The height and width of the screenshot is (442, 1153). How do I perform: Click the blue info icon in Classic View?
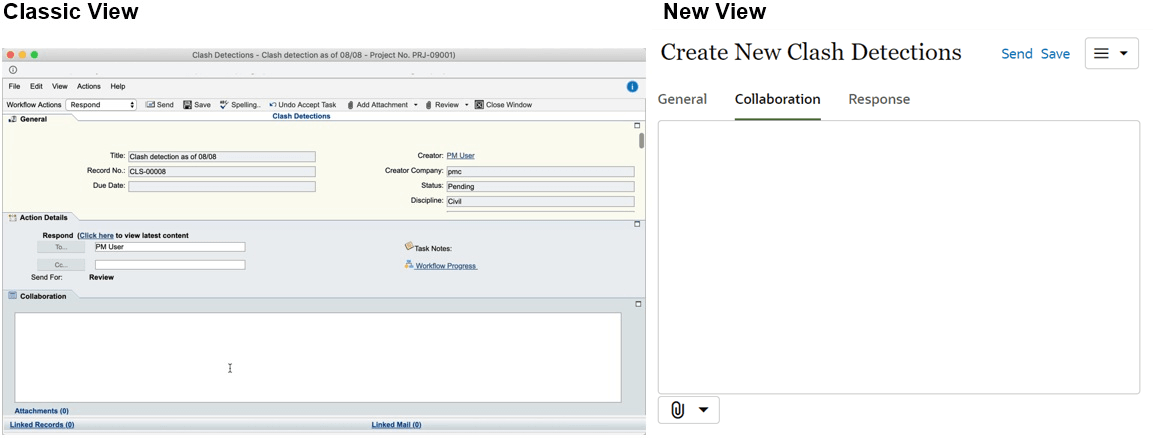(632, 87)
